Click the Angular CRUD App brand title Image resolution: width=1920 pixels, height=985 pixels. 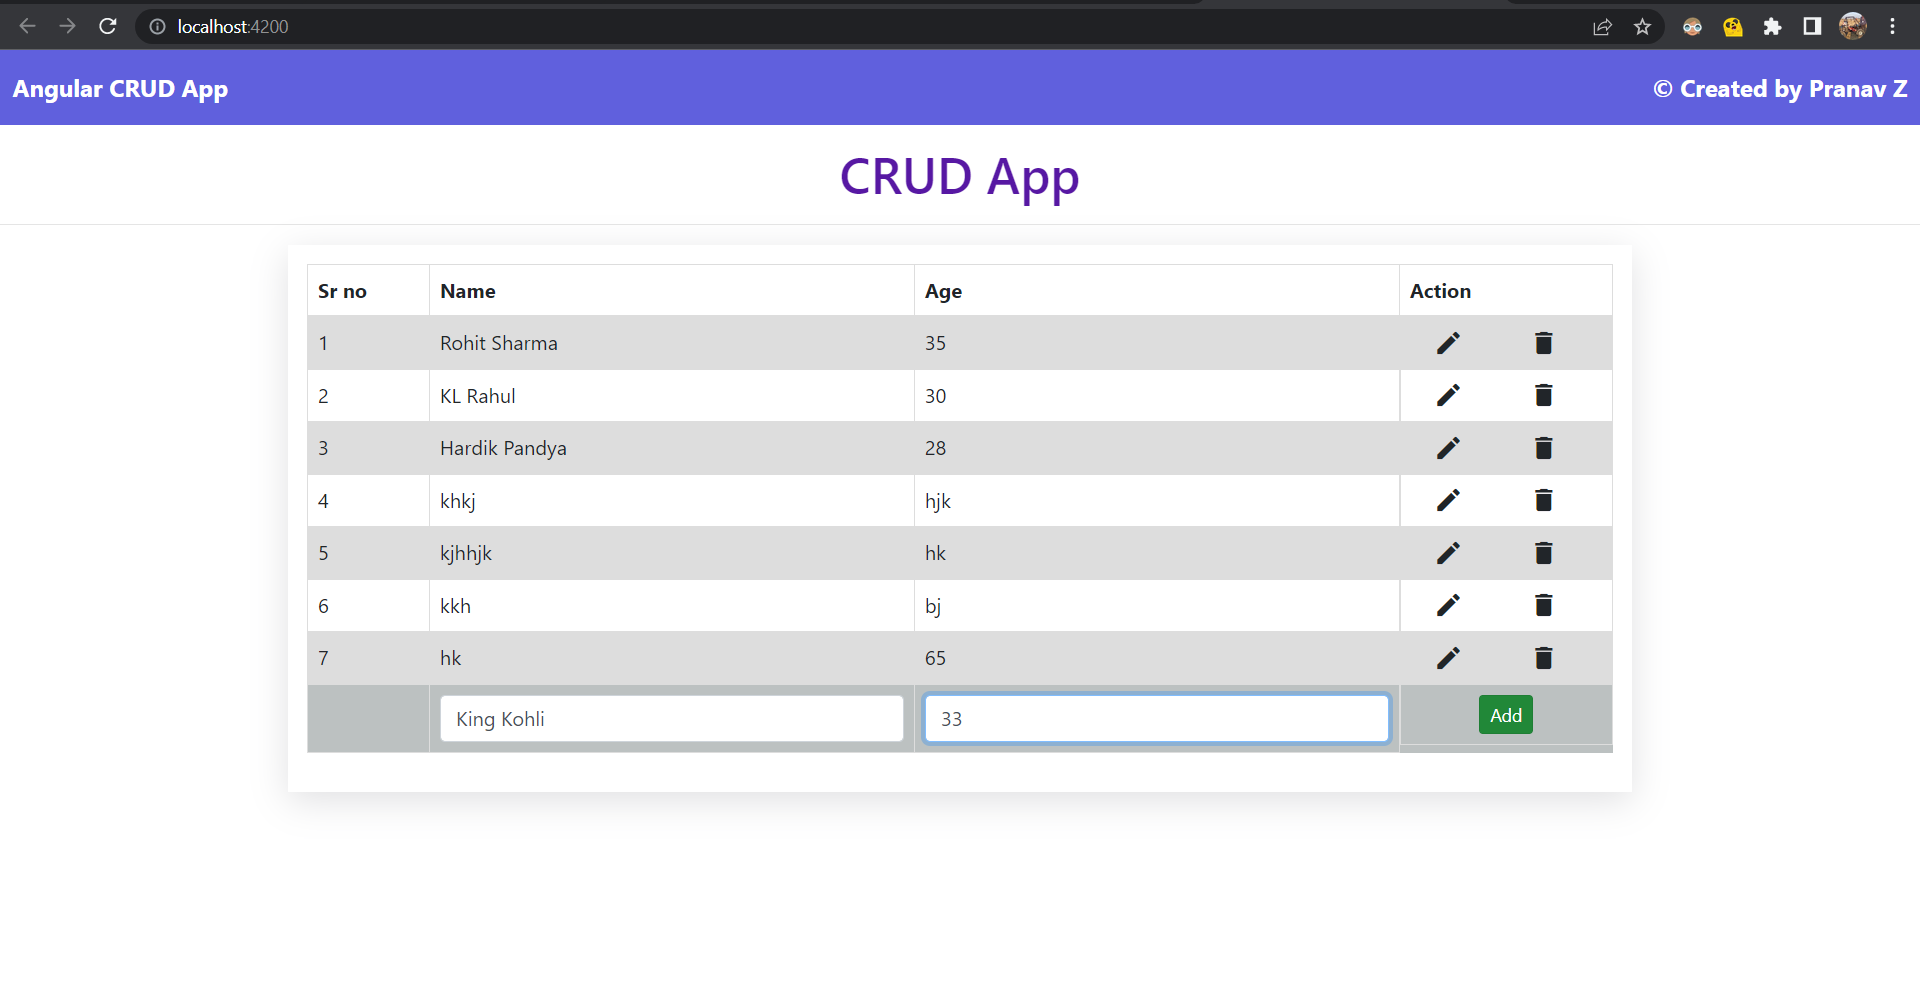[120, 89]
